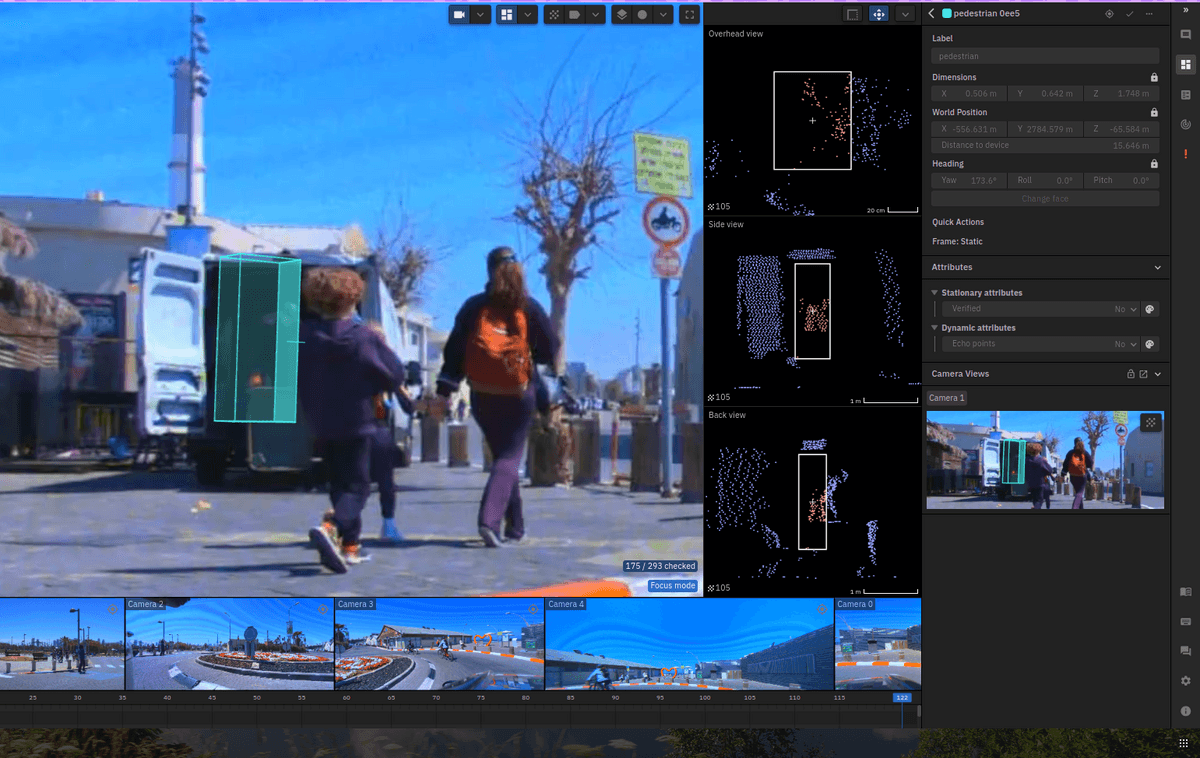
Task: Toggle the World Position lock
Action: tap(1154, 113)
